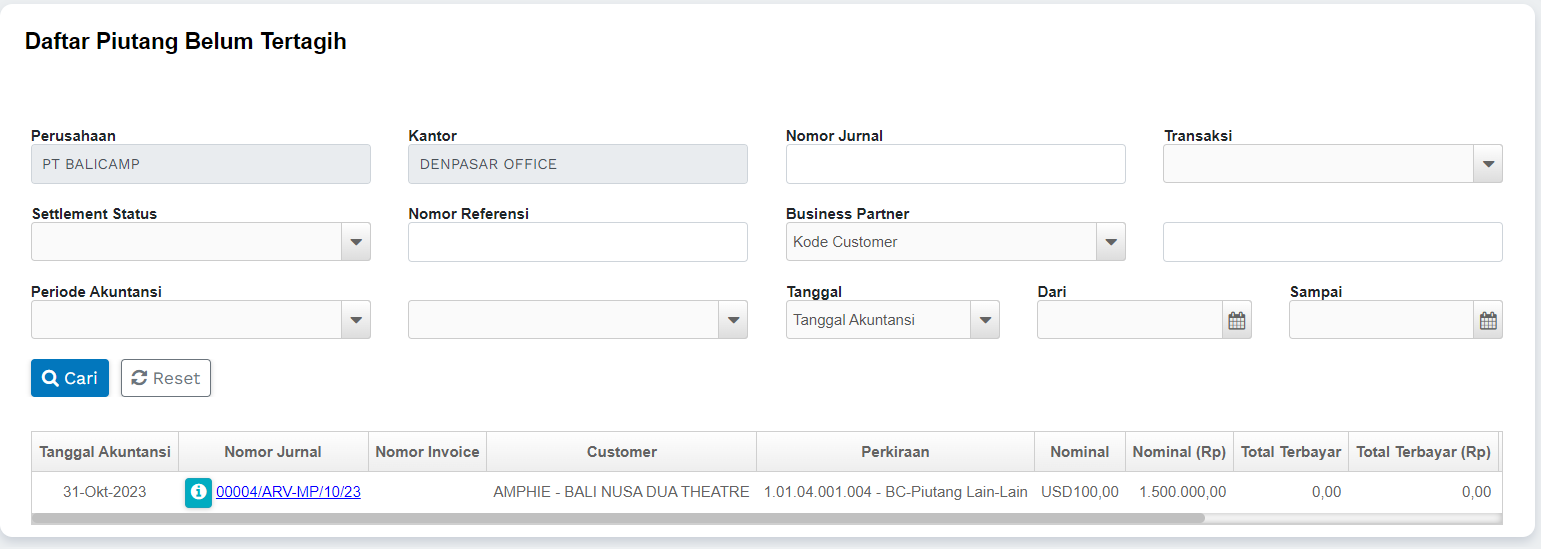Expand the second accounting period dropdown
The height and width of the screenshot is (549, 1541).
[x=733, y=320]
